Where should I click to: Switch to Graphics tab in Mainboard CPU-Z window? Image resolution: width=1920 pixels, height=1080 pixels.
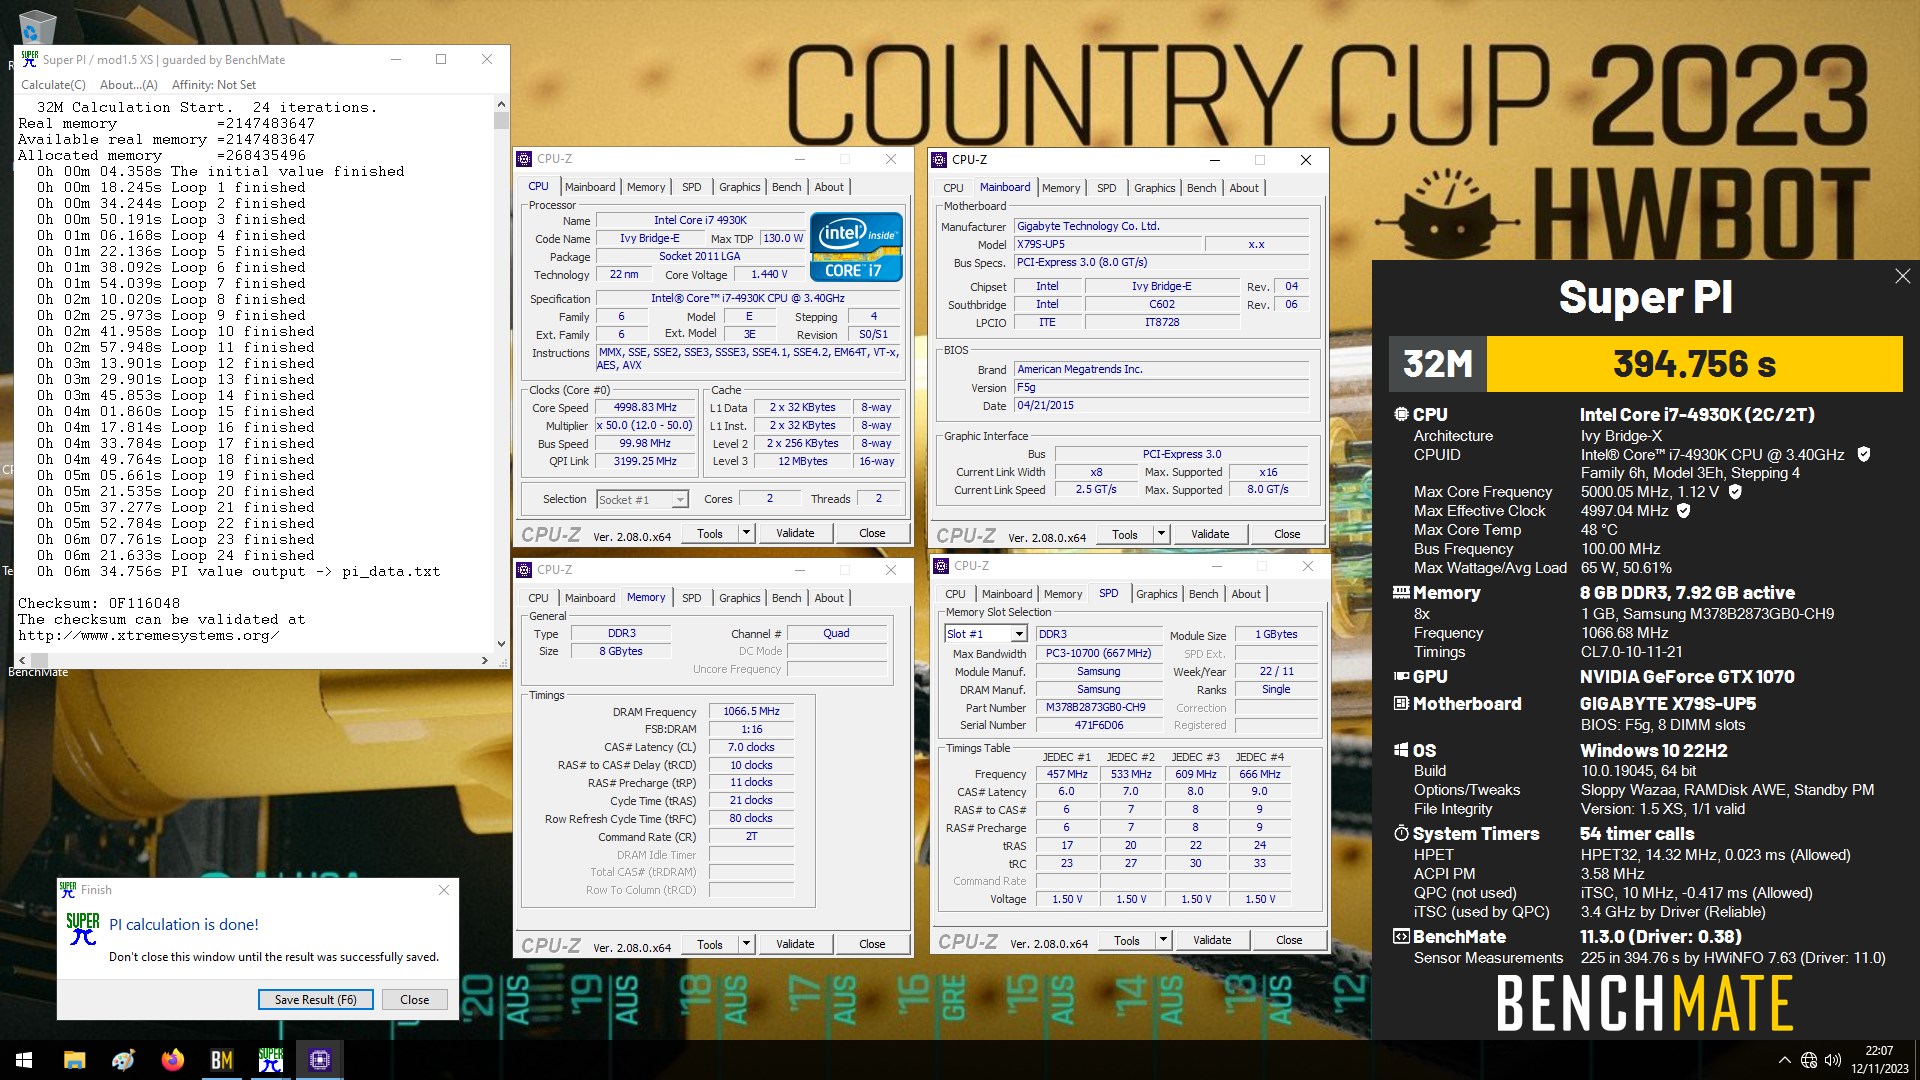(1154, 188)
